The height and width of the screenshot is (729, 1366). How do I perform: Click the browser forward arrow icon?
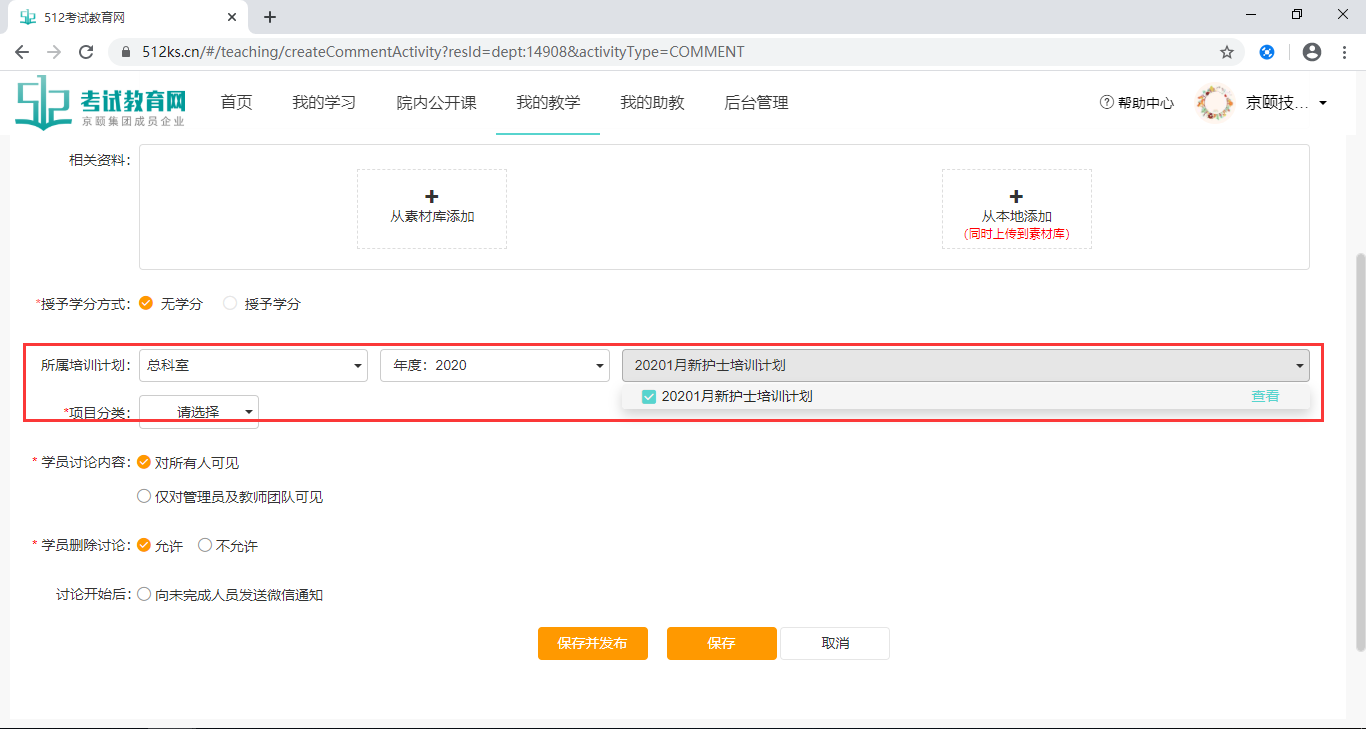coord(54,52)
